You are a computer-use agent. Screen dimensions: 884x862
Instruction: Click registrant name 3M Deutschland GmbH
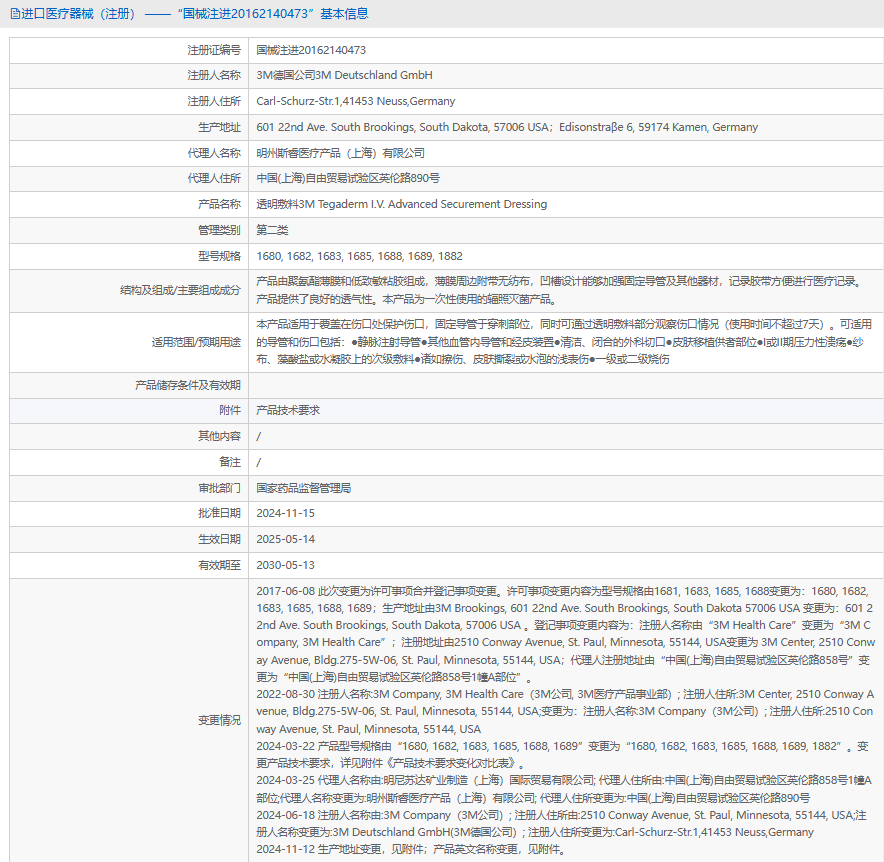pyautogui.click(x=344, y=75)
